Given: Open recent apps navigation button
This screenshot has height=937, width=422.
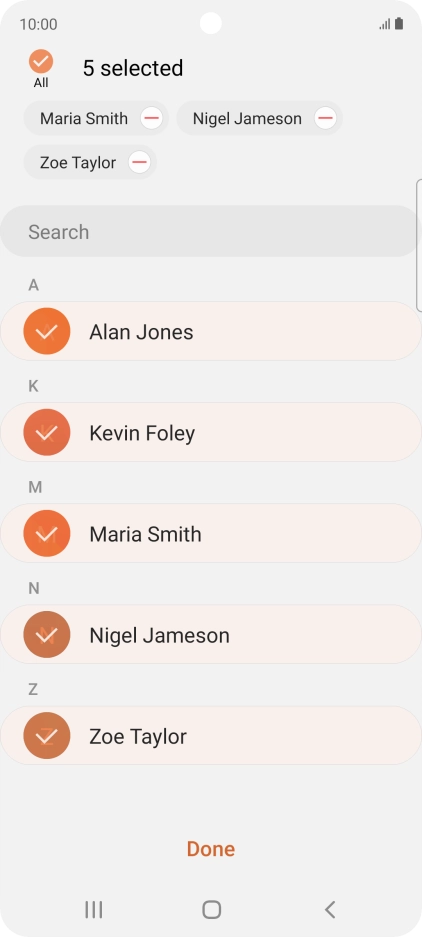Looking at the screenshot, I should (93, 910).
